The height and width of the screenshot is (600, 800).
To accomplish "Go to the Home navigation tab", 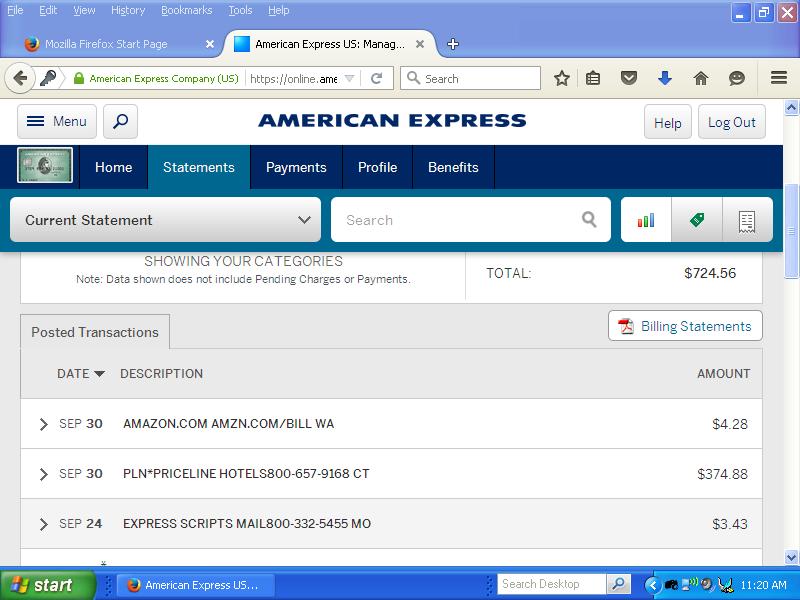I will [113, 167].
